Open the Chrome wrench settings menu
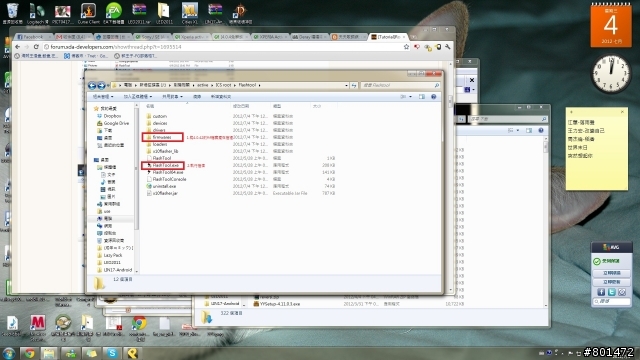The width and height of the screenshot is (640, 360). (x=448, y=47)
